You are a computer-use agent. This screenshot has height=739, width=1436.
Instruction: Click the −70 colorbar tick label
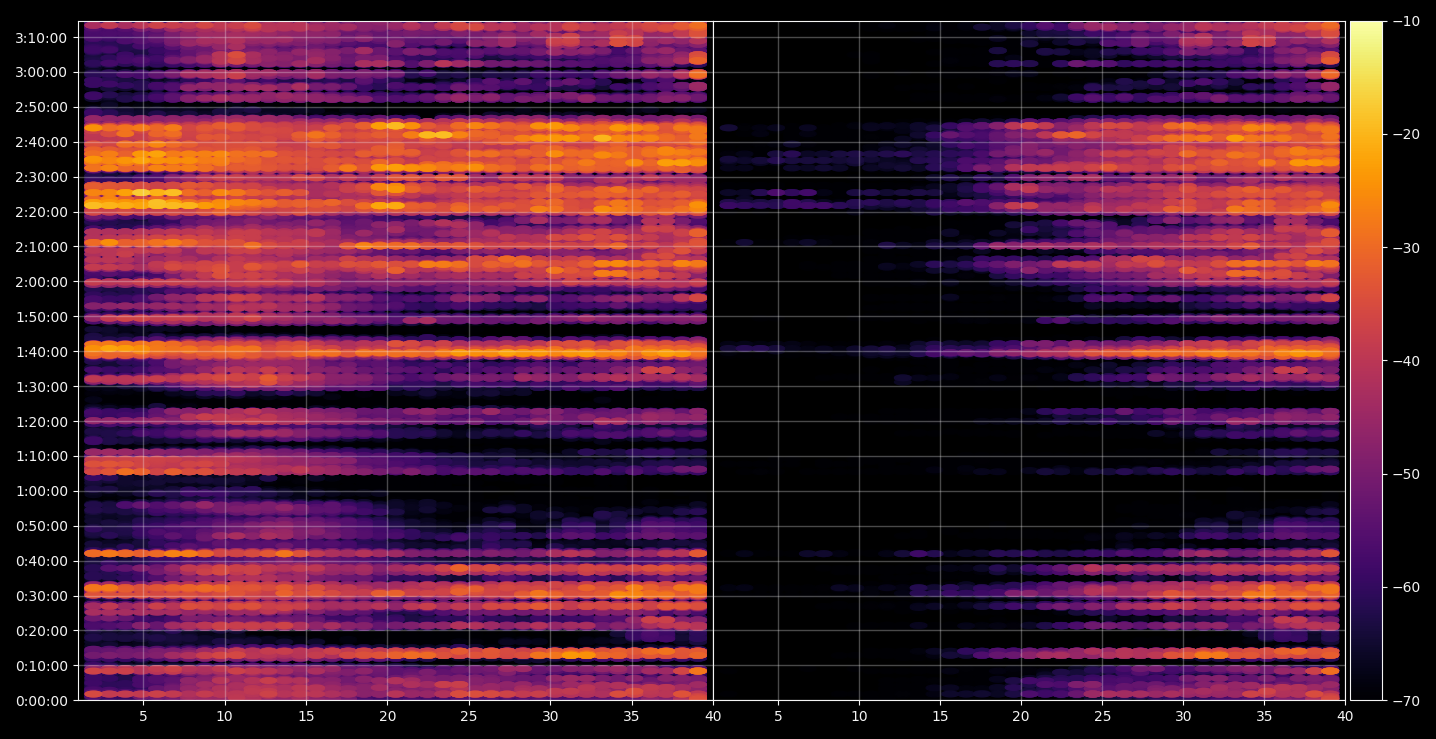tap(1405, 701)
